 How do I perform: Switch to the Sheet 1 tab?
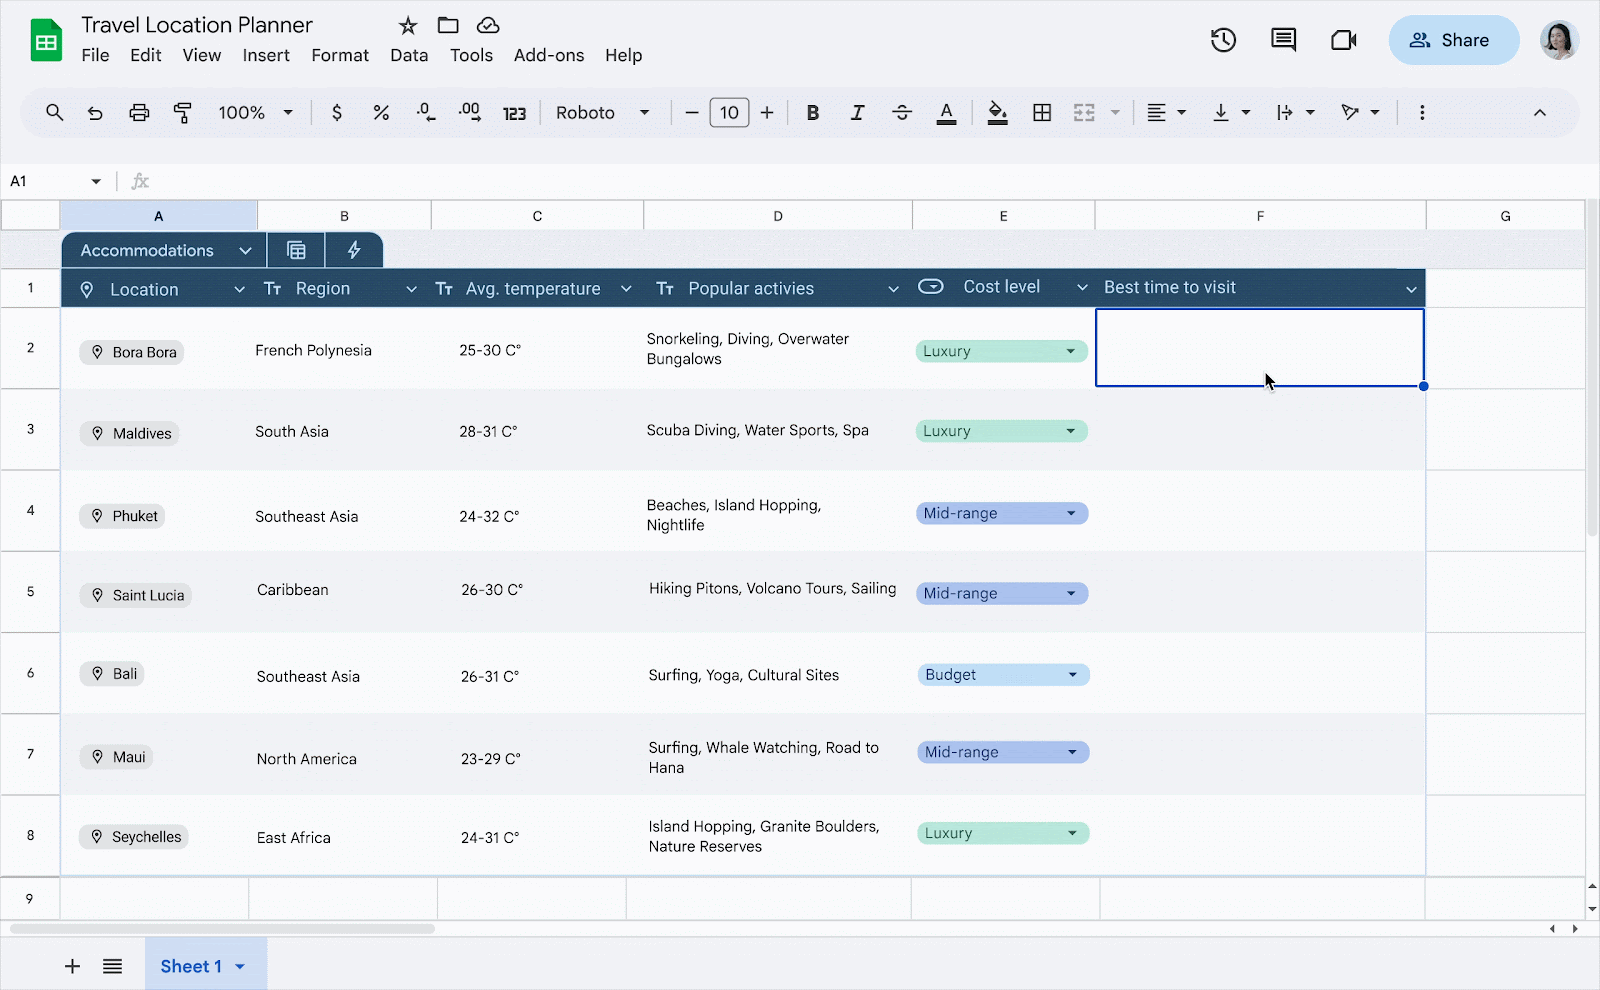[191, 966]
